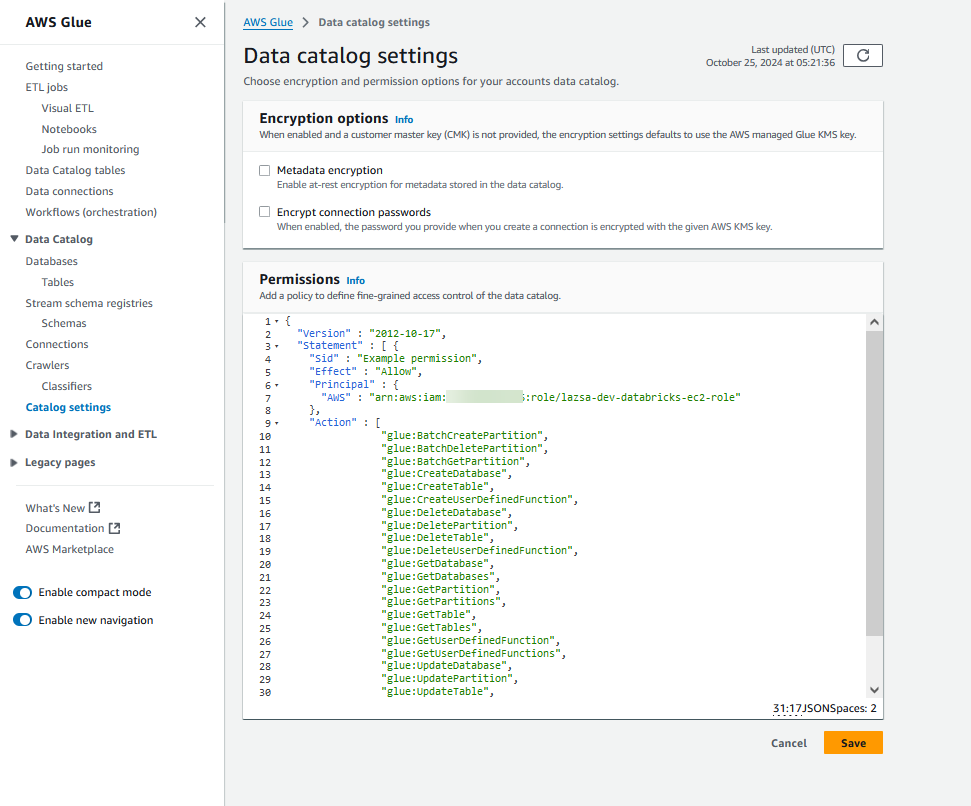Open Data Catalog tables
Image resolution: width=971 pixels, height=806 pixels.
tap(75, 170)
